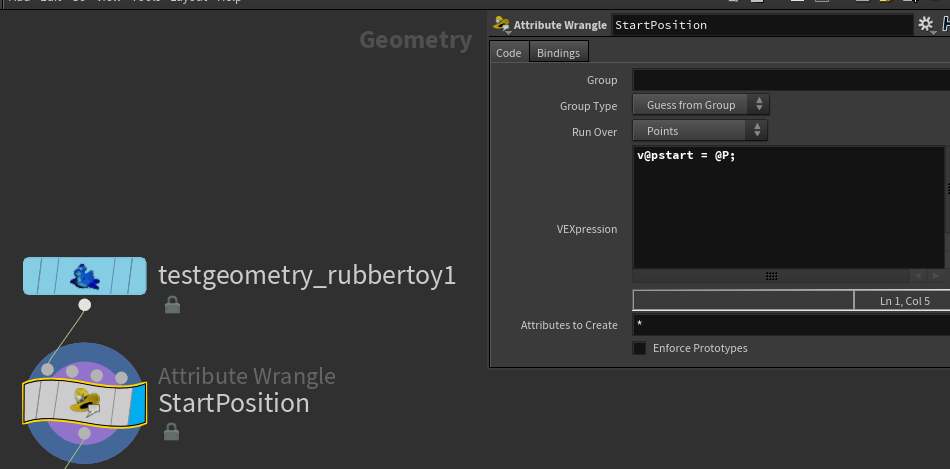The width and height of the screenshot is (950, 469).
Task: Click the editor scroll left arrow
Action: [918, 276]
